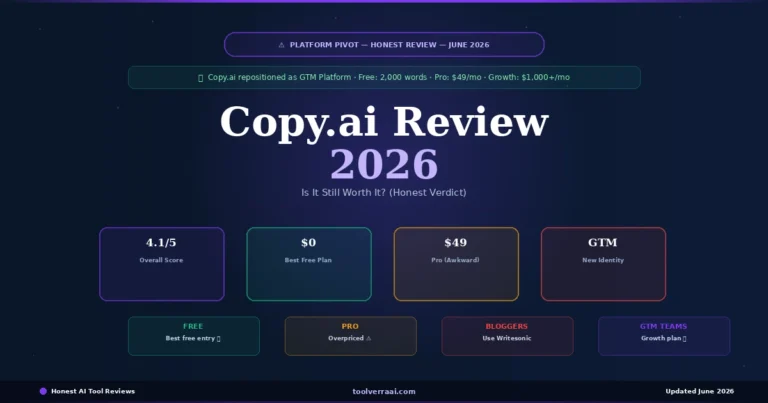This screenshot has width=768, height=403.
Task: Click the warning icon beside Overpriced
Action: [369, 338]
